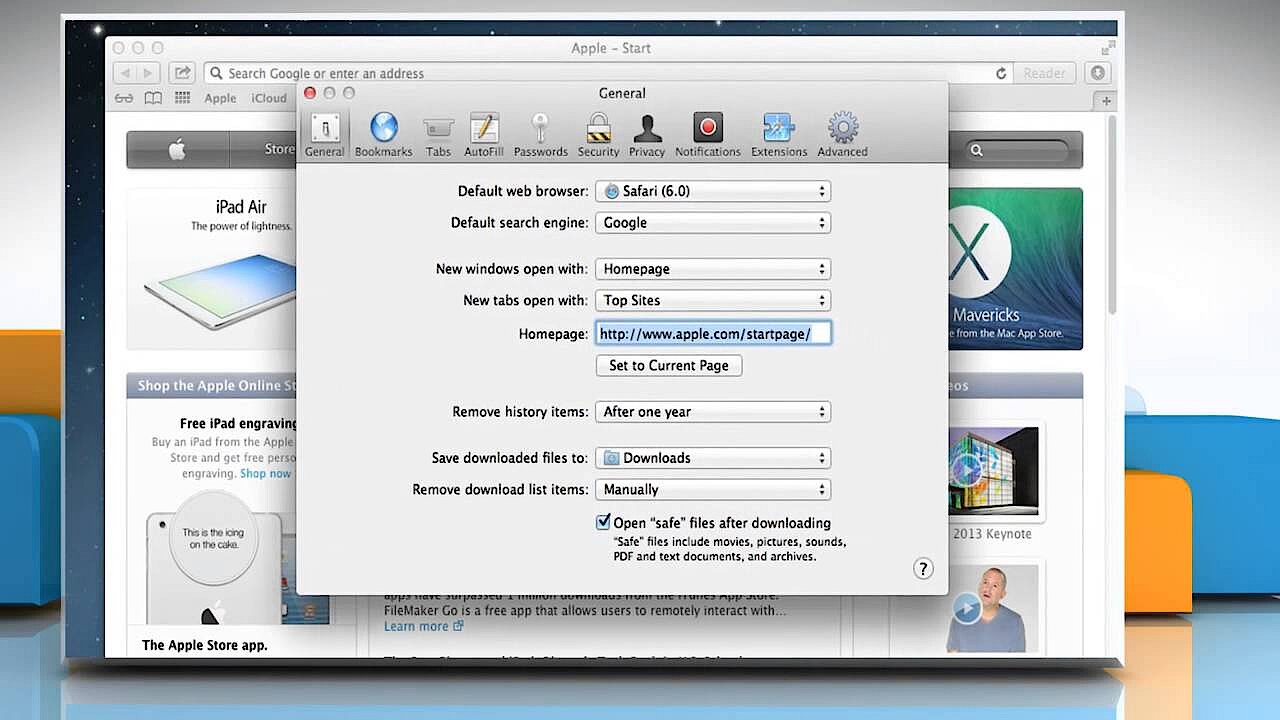Click the Reader button in address bar
Image resolution: width=1280 pixels, height=720 pixels.
[1044, 73]
